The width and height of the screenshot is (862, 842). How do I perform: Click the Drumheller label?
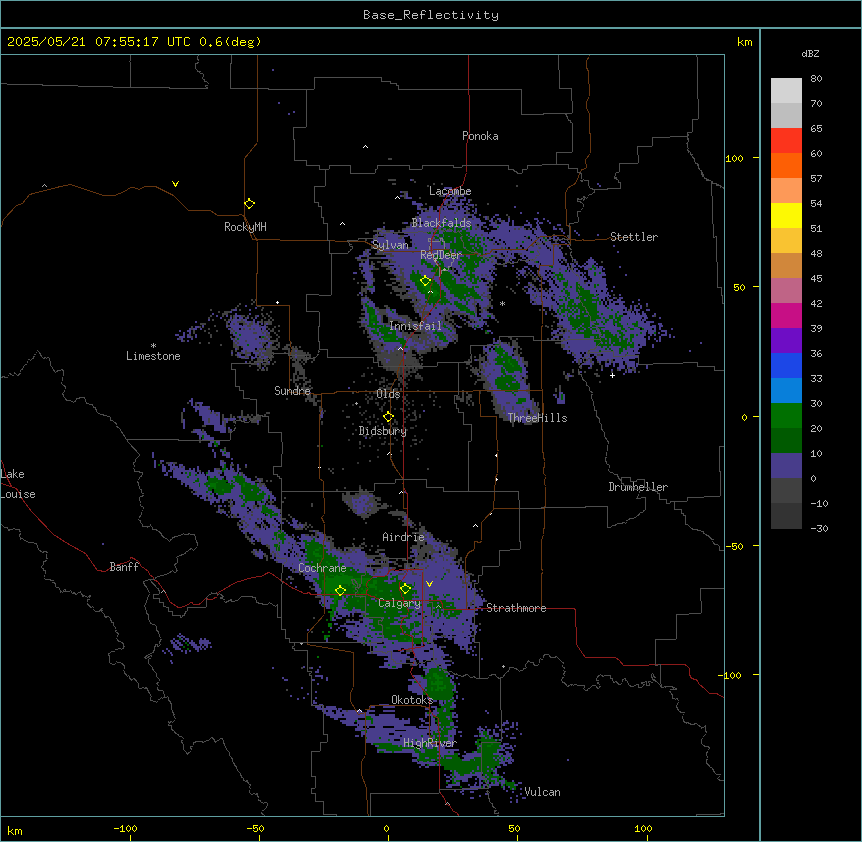[638, 487]
